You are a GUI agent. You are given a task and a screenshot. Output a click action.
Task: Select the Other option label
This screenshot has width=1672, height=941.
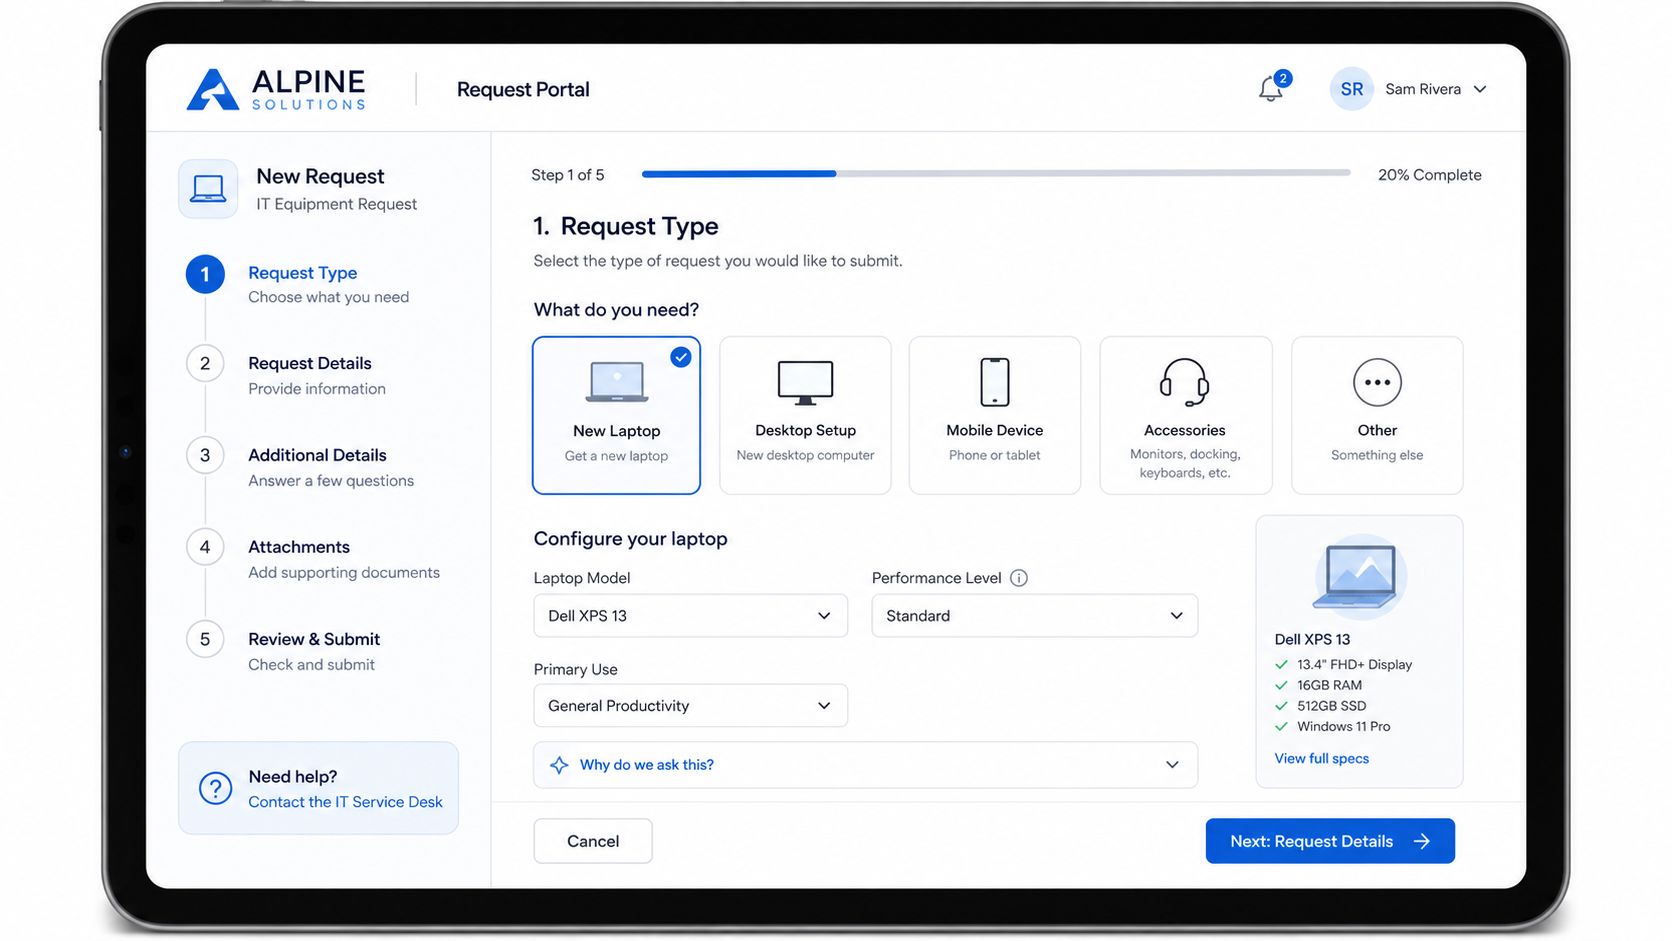click(x=1377, y=430)
